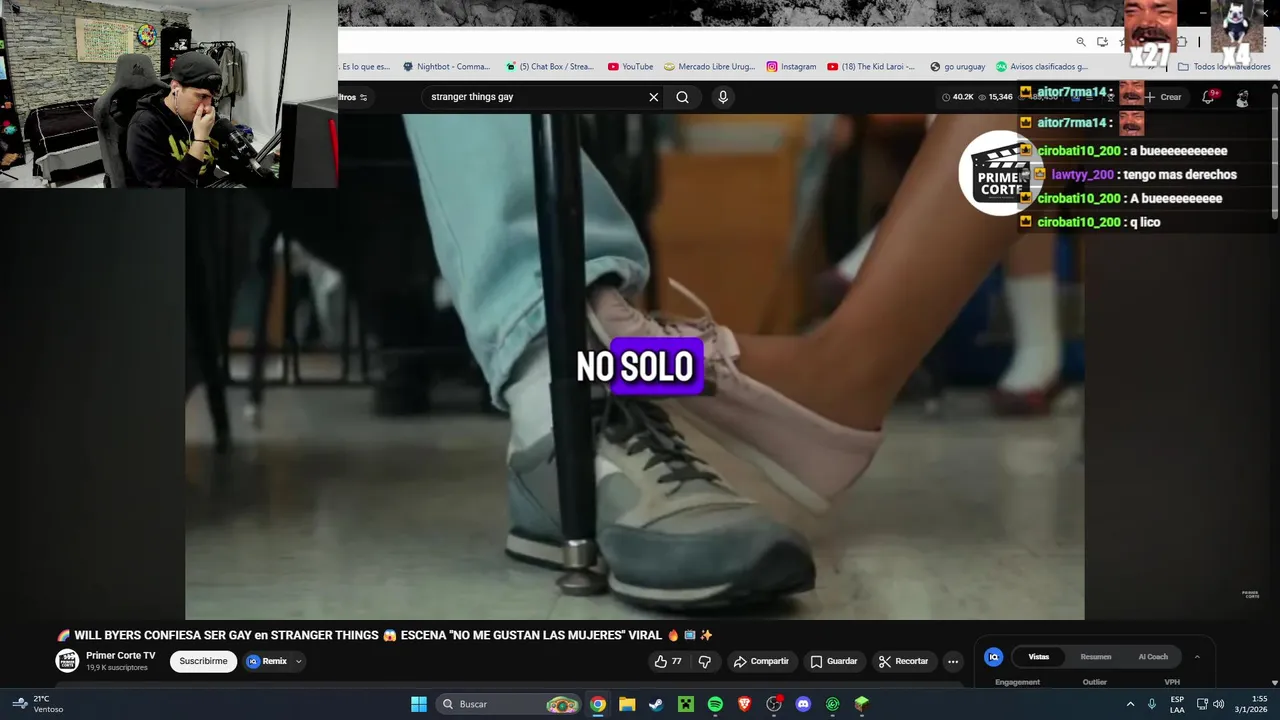Open the Crear upload menu
The height and width of the screenshot is (720, 1280).
(x=1163, y=97)
